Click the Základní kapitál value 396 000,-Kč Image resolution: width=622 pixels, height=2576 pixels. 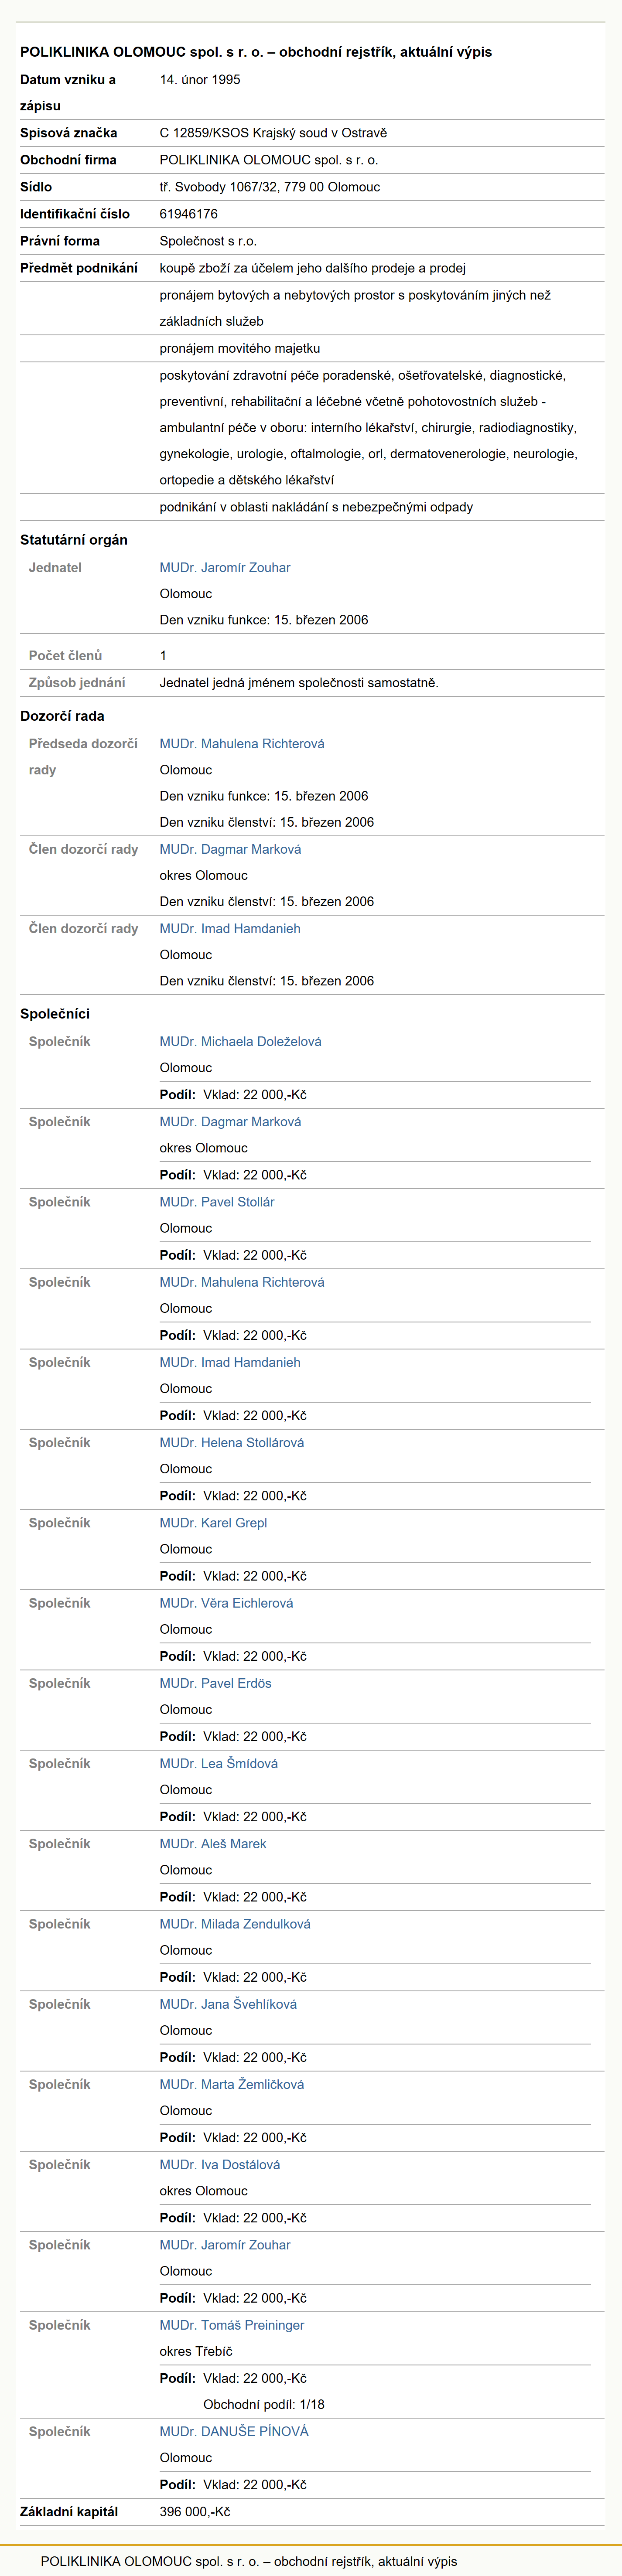(195, 2511)
